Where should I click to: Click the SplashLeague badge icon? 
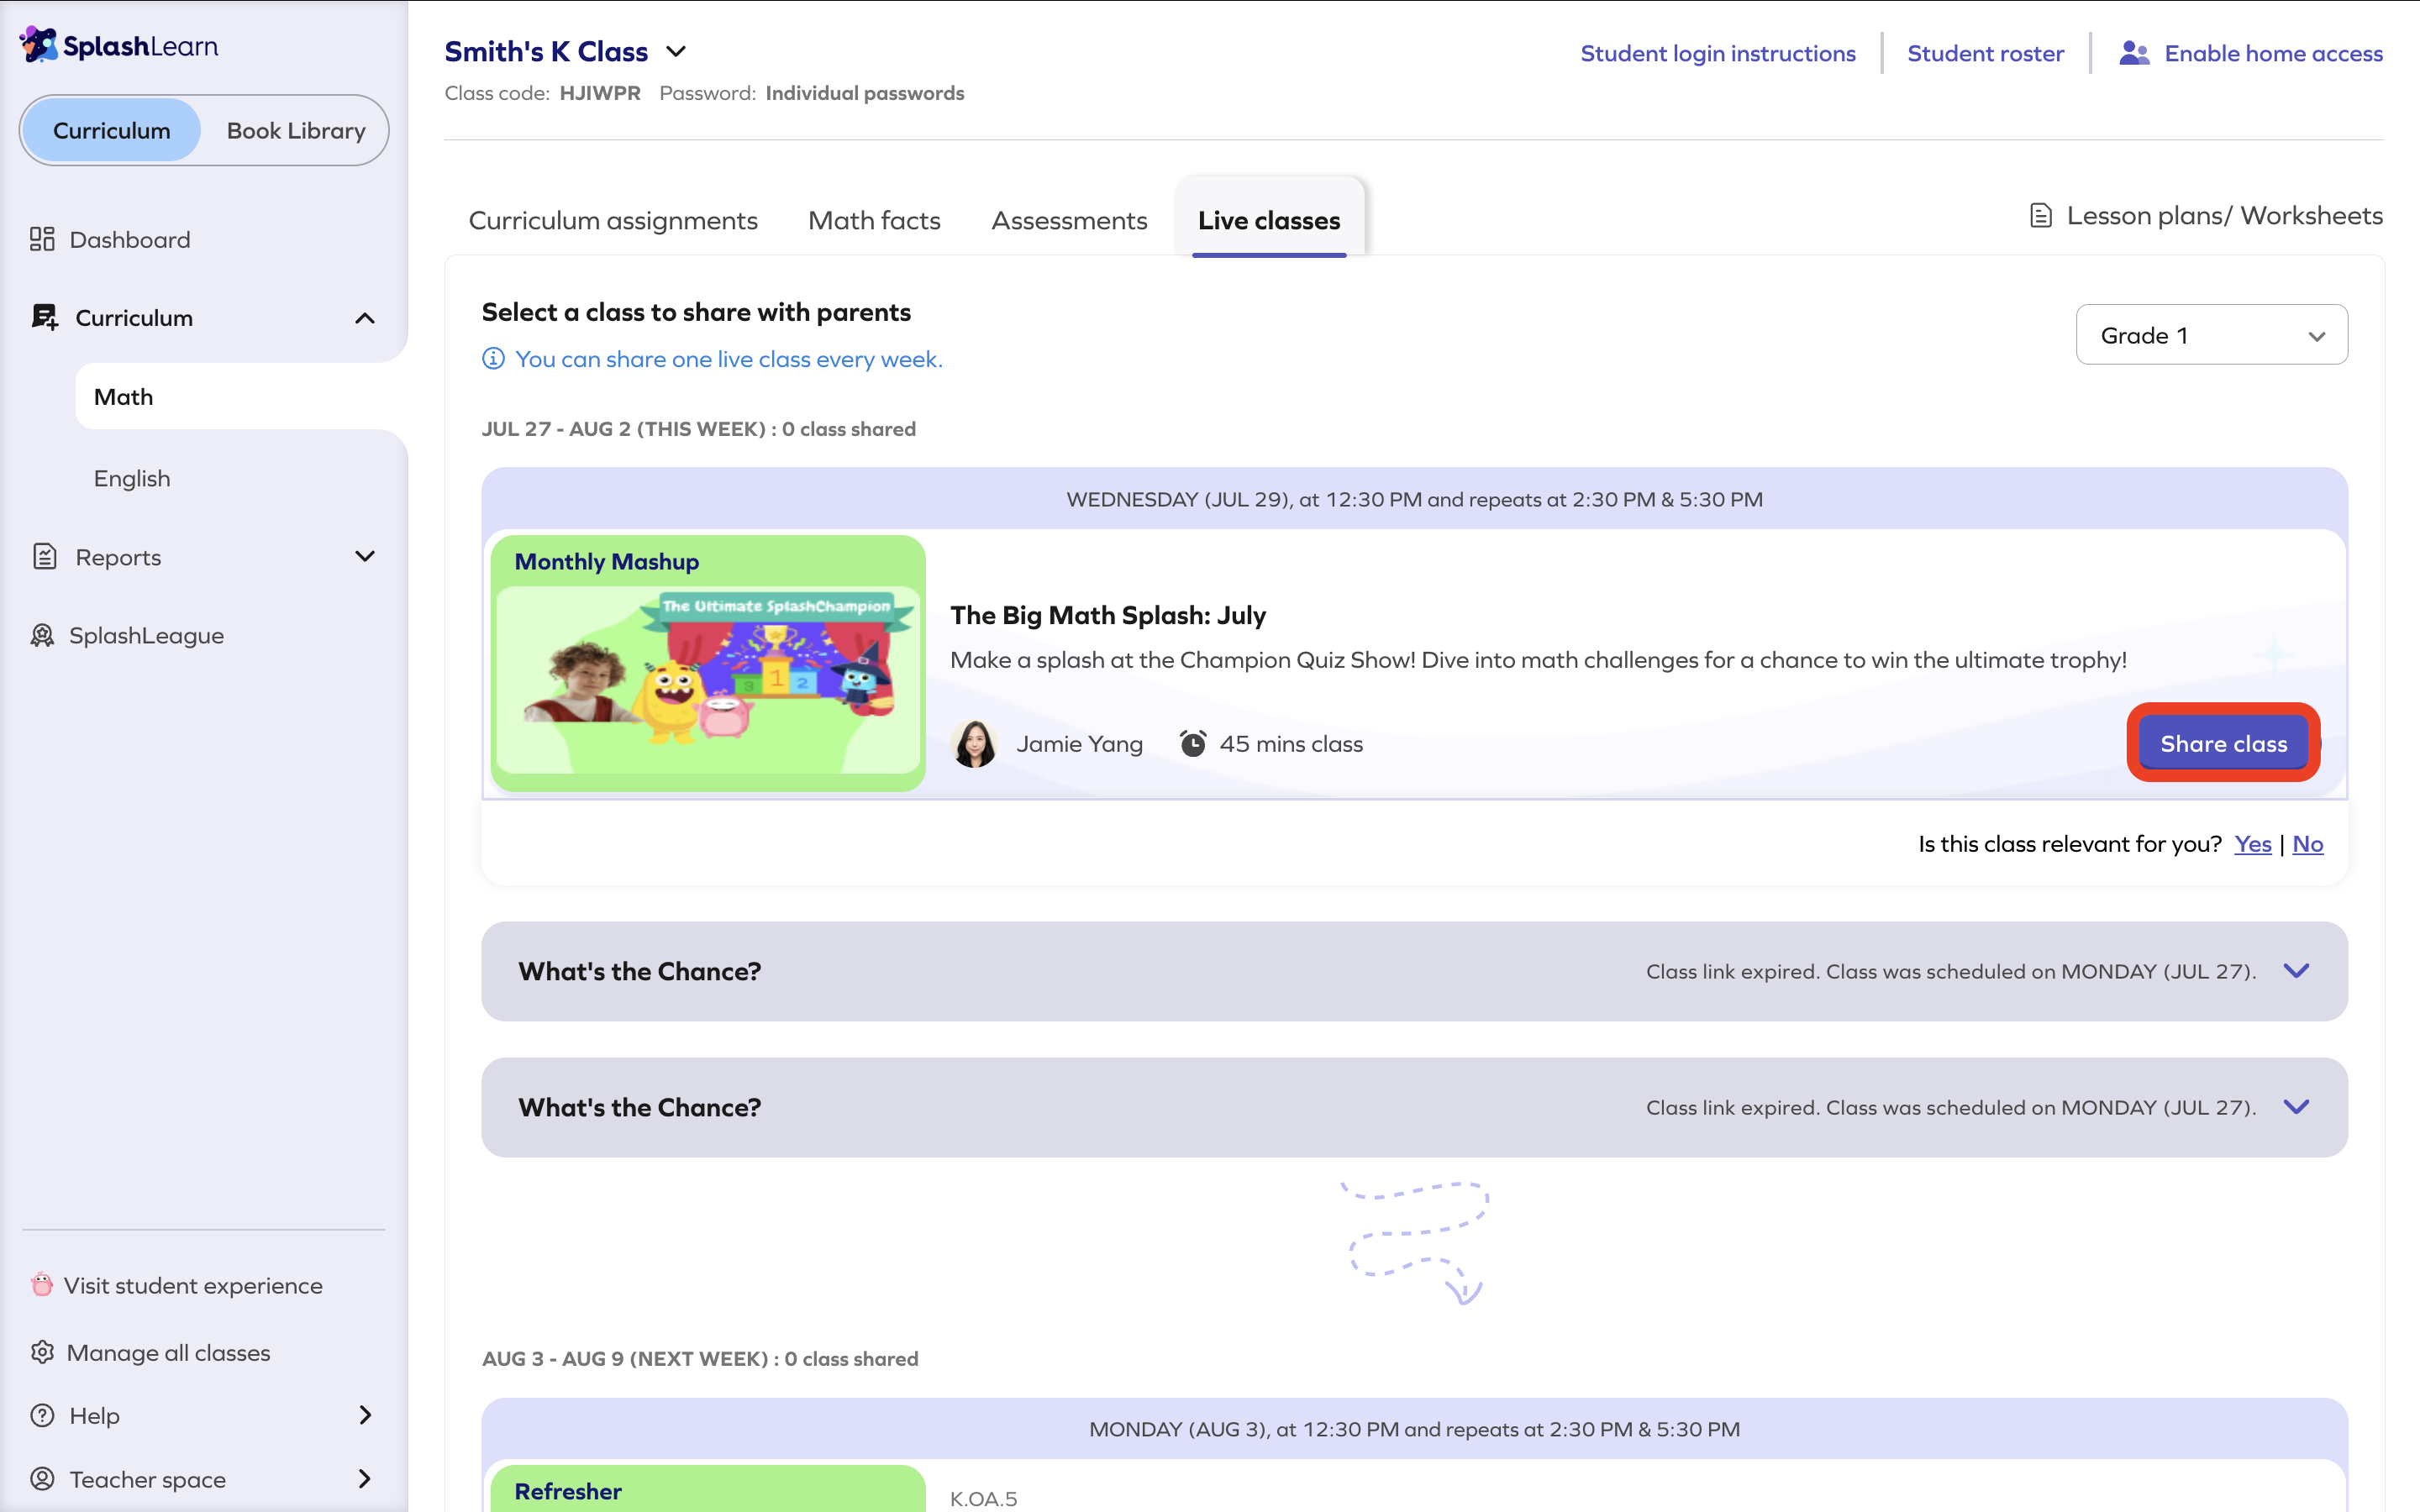(42, 635)
